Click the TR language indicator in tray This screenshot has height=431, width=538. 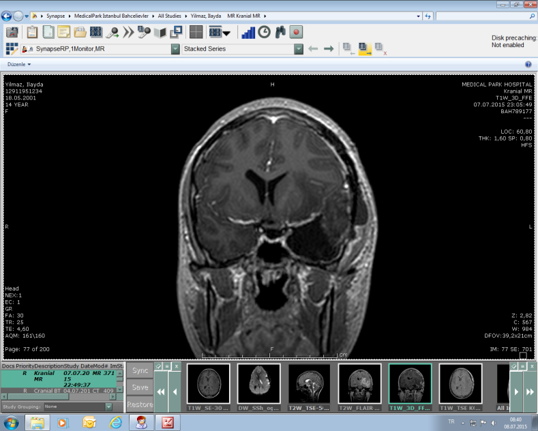pos(451,422)
